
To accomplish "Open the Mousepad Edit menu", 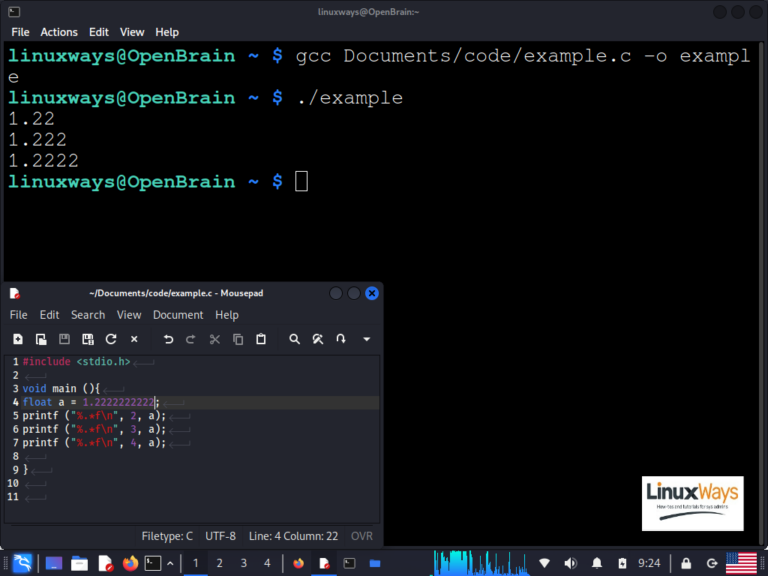I will 49,315.
